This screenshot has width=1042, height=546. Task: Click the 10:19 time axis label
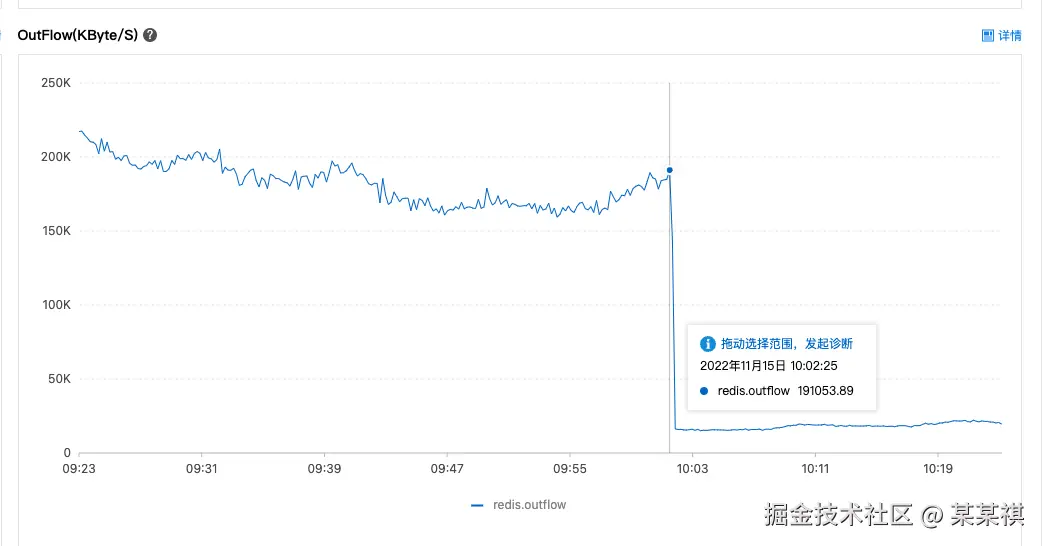[938, 468]
